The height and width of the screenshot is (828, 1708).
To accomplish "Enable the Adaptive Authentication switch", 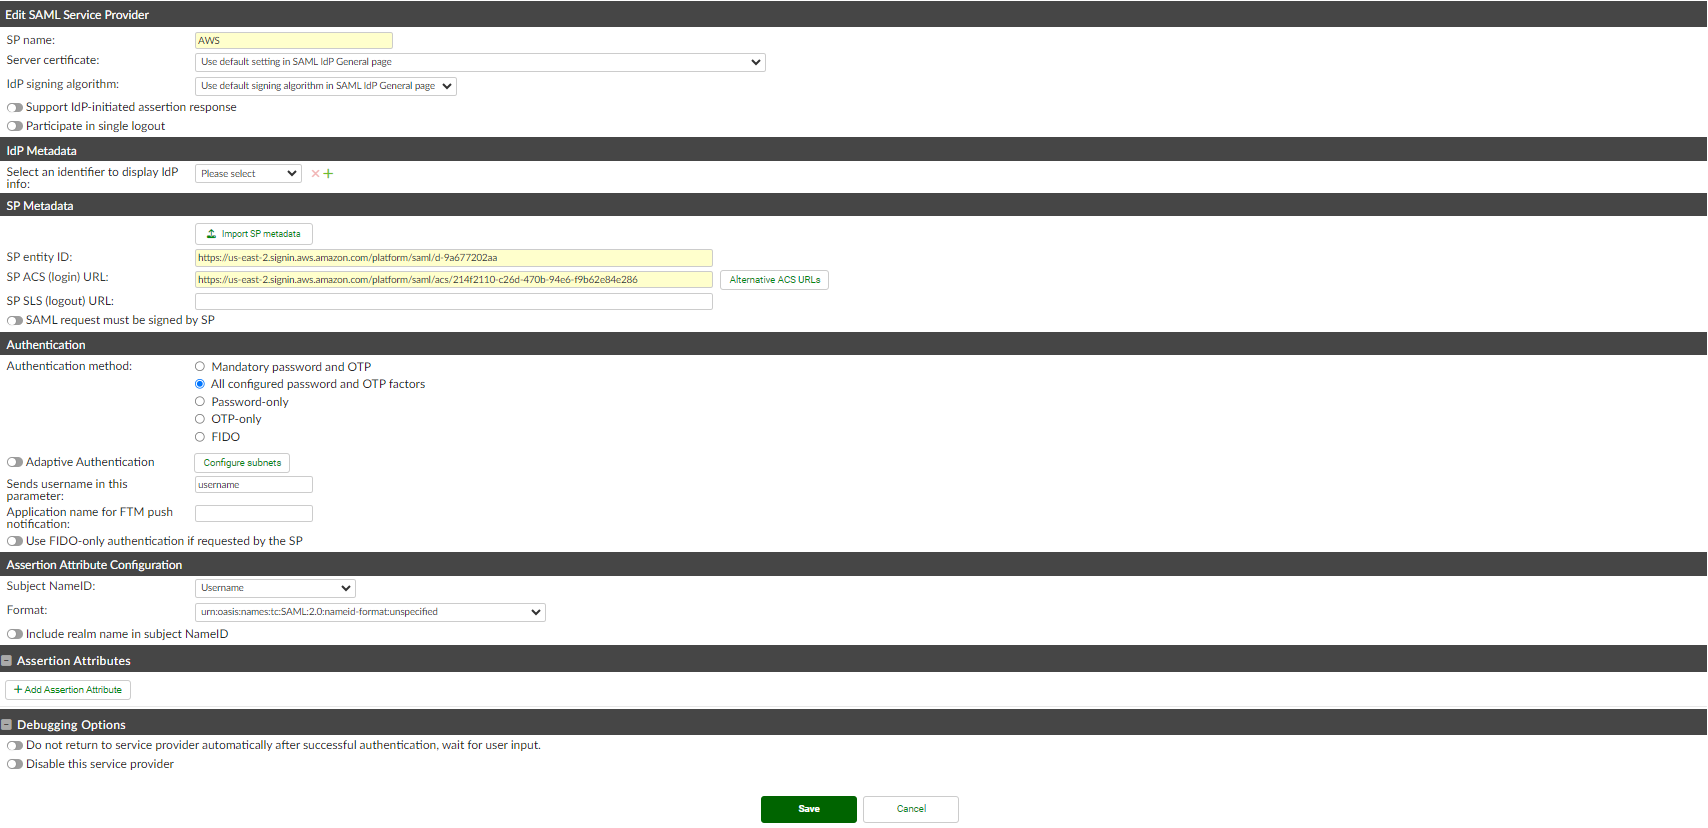I will 15,462.
